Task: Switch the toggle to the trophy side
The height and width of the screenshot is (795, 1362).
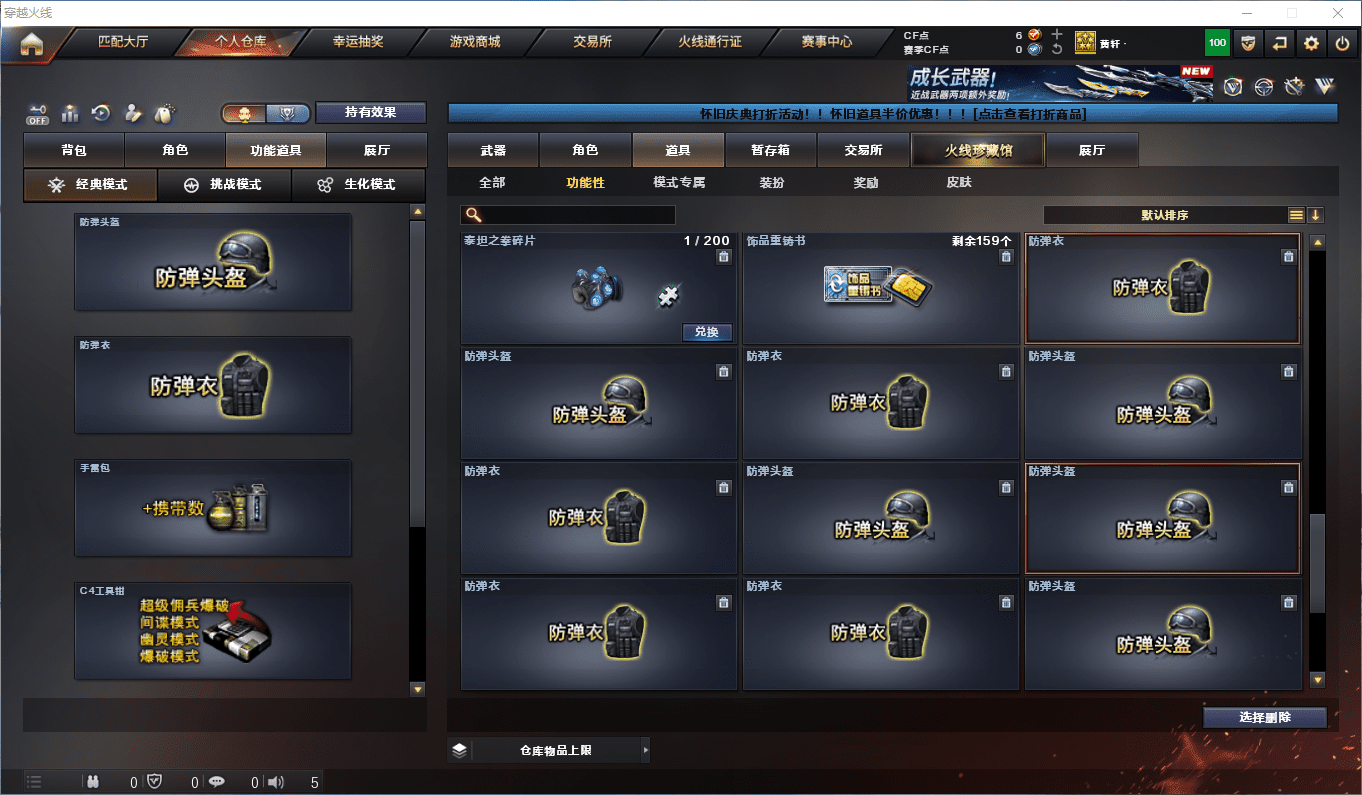Action: [x=287, y=113]
